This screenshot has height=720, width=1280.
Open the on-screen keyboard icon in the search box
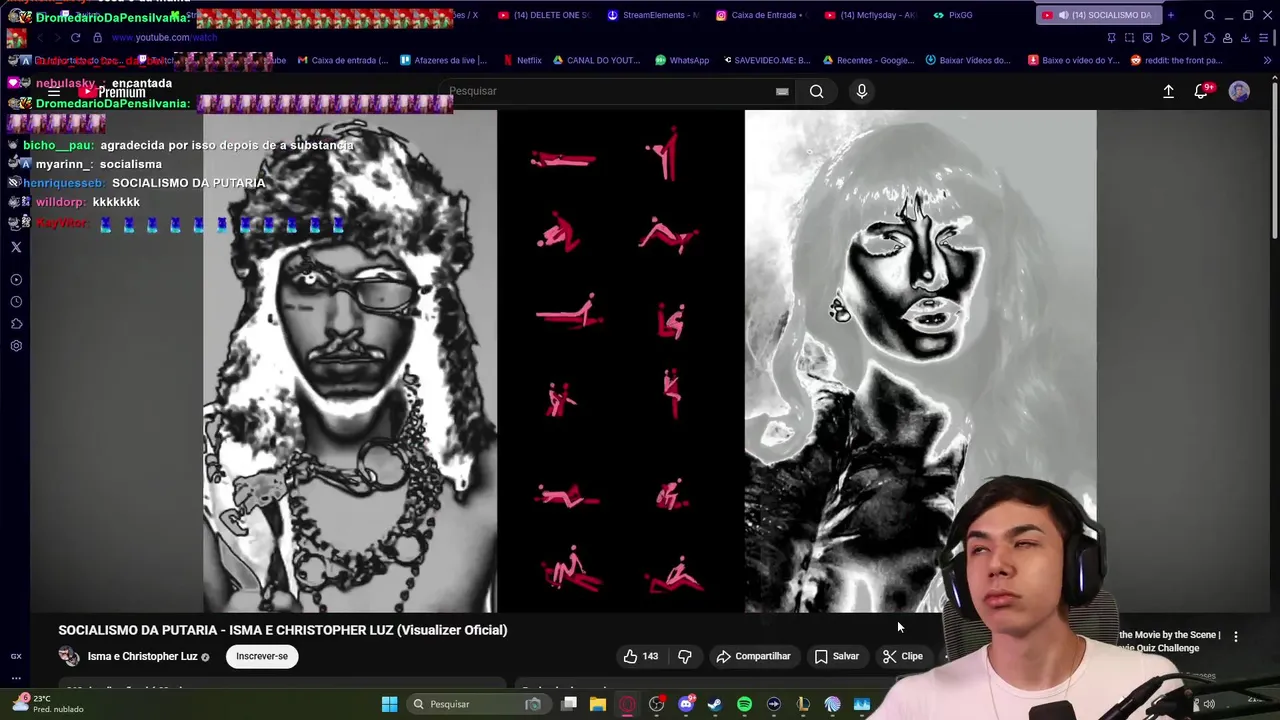click(782, 91)
